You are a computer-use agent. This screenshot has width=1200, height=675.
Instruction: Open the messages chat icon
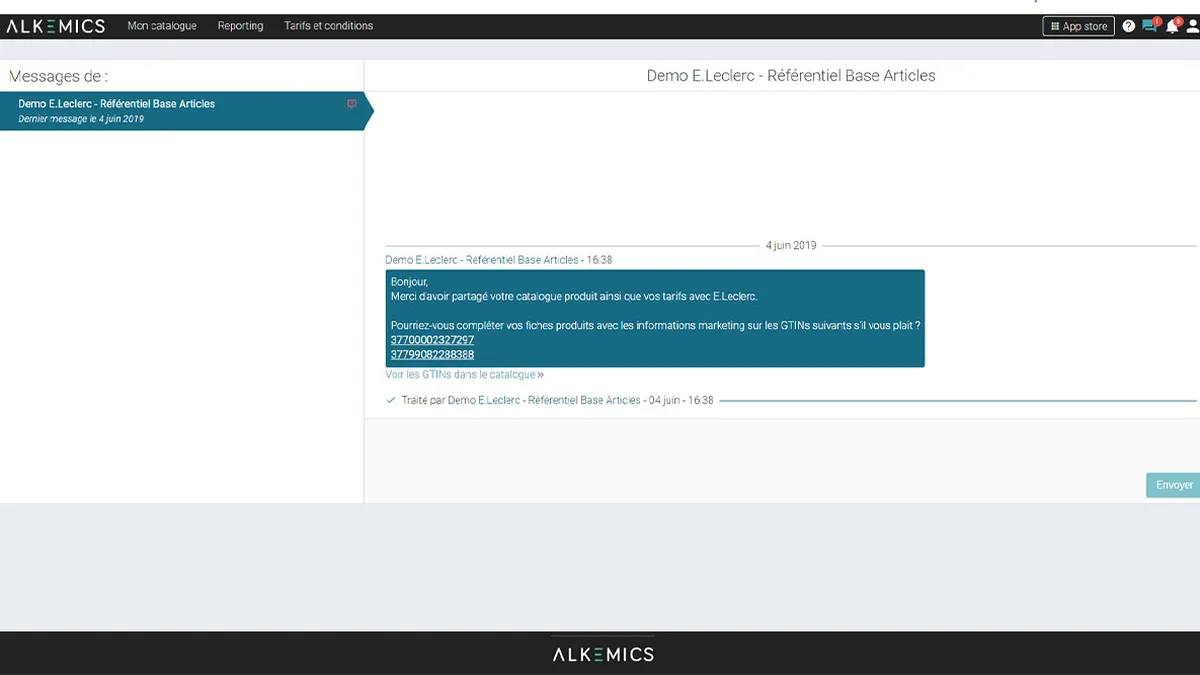coord(1150,26)
